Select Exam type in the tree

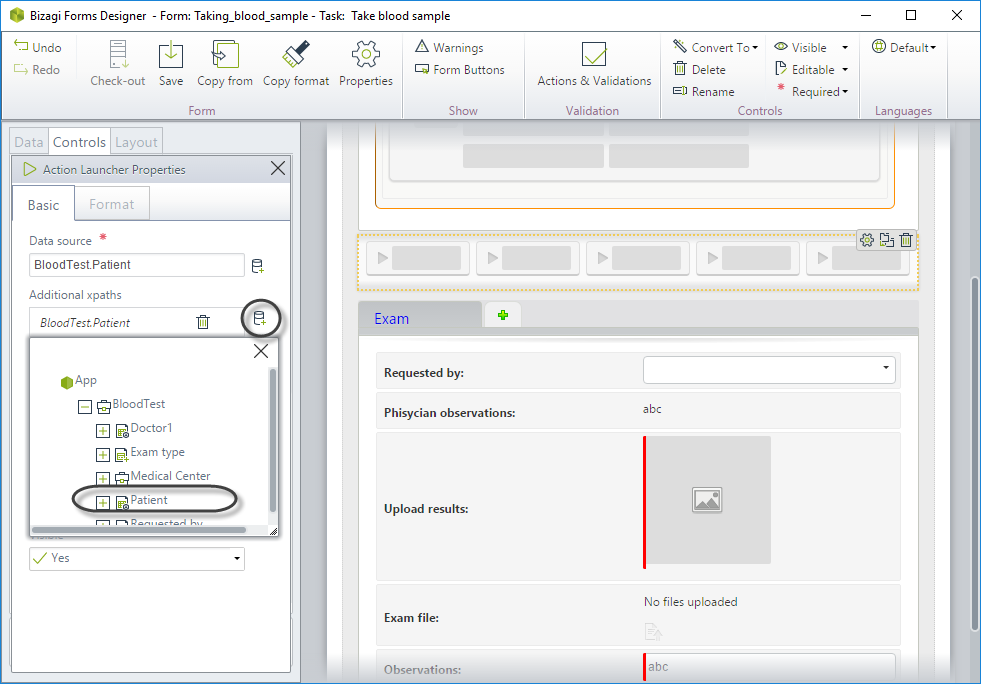click(157, 452)
